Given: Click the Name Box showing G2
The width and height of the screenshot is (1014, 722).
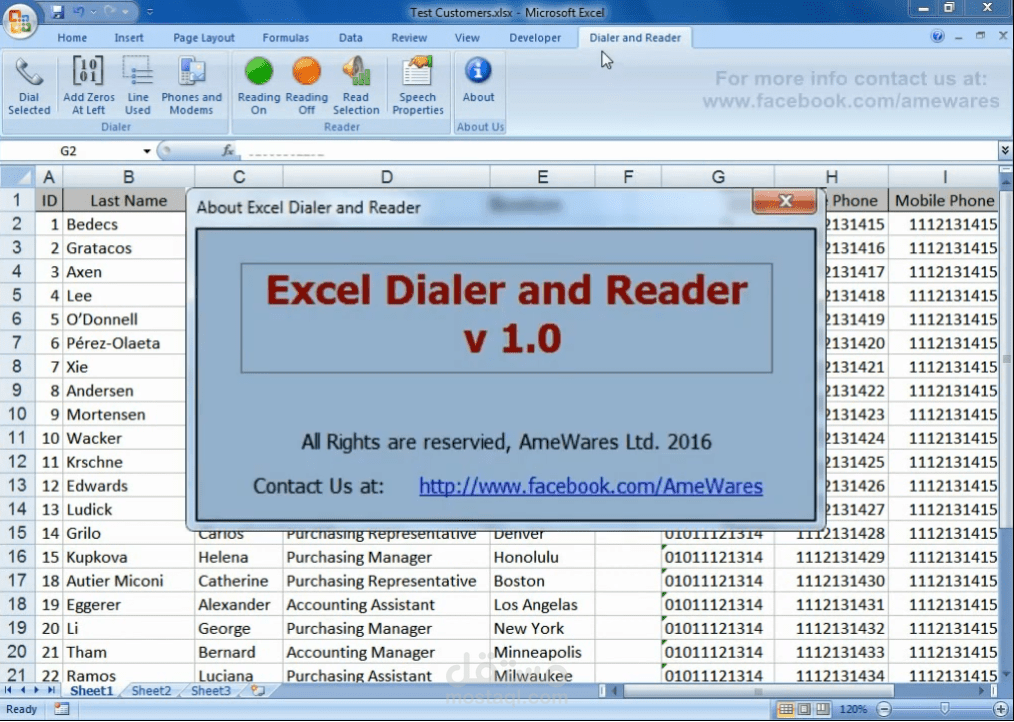Looking at the screenshot, I should [69, 151].
